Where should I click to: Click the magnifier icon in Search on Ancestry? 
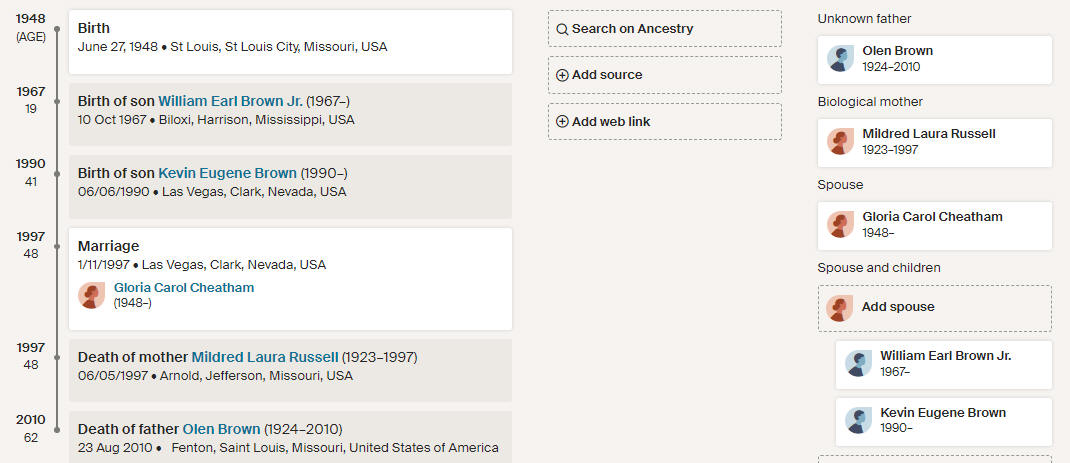pos(562,29)
